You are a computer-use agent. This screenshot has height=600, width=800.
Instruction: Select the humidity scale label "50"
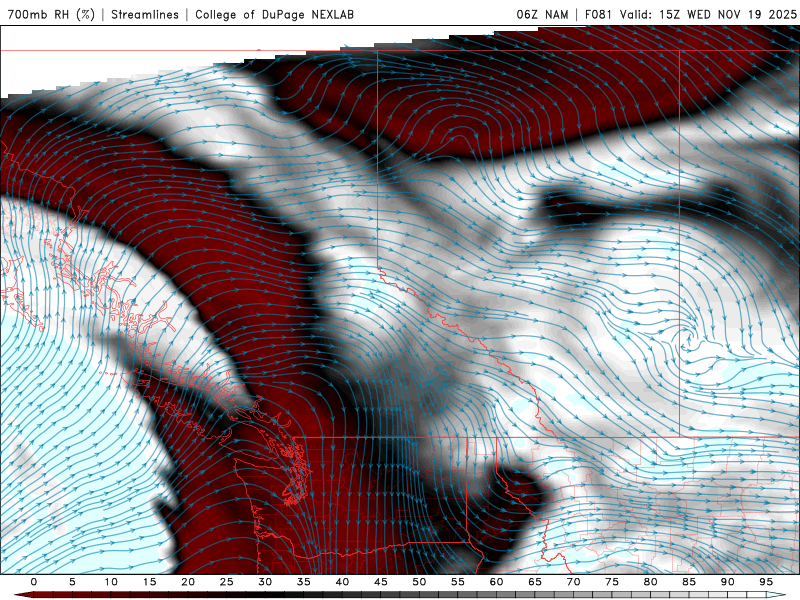click(x=419, y=582)
